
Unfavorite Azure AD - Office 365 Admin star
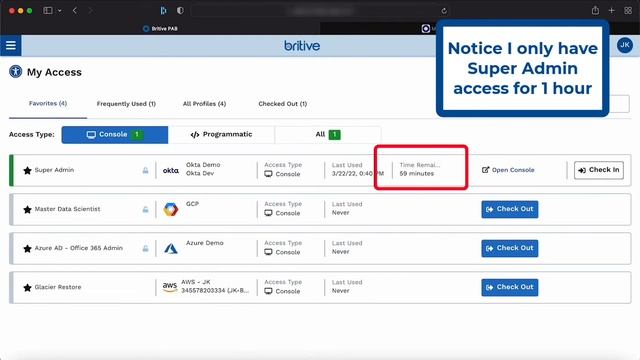[x=27, y=249]
